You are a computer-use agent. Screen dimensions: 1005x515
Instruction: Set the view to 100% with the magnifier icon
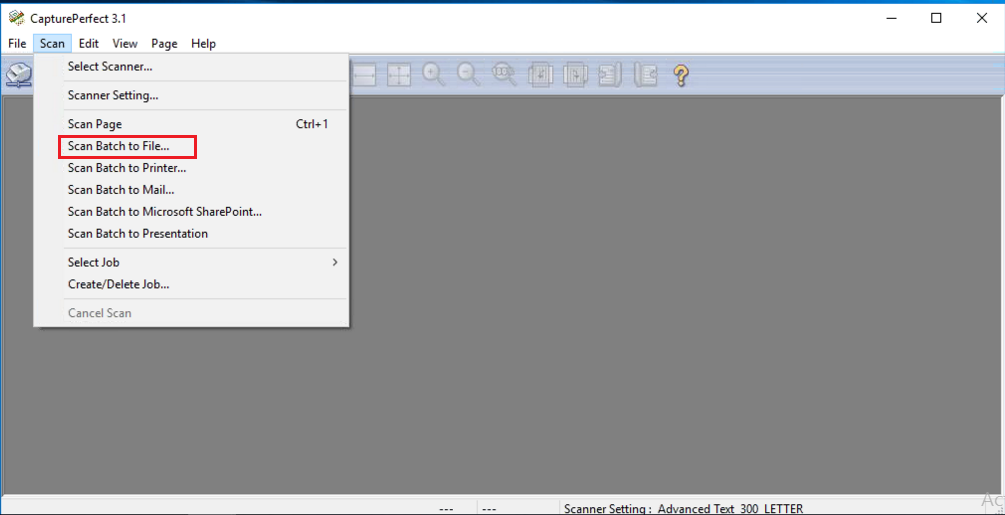(x=504, y=75)
